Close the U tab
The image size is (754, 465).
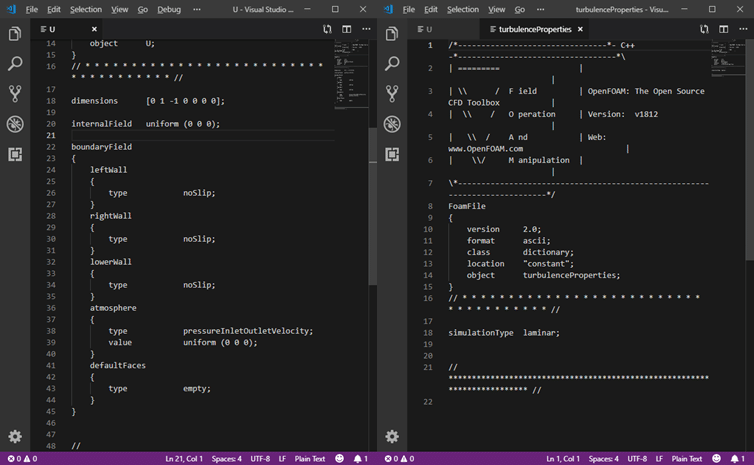point(94,29)
